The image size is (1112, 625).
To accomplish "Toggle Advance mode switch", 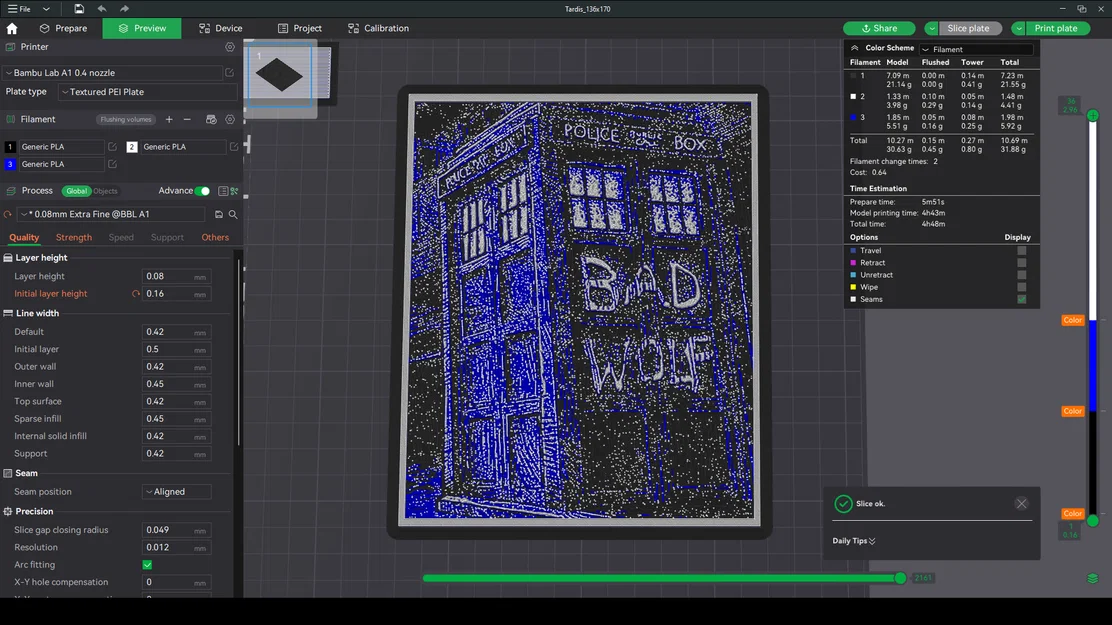I will coord(202,191).
